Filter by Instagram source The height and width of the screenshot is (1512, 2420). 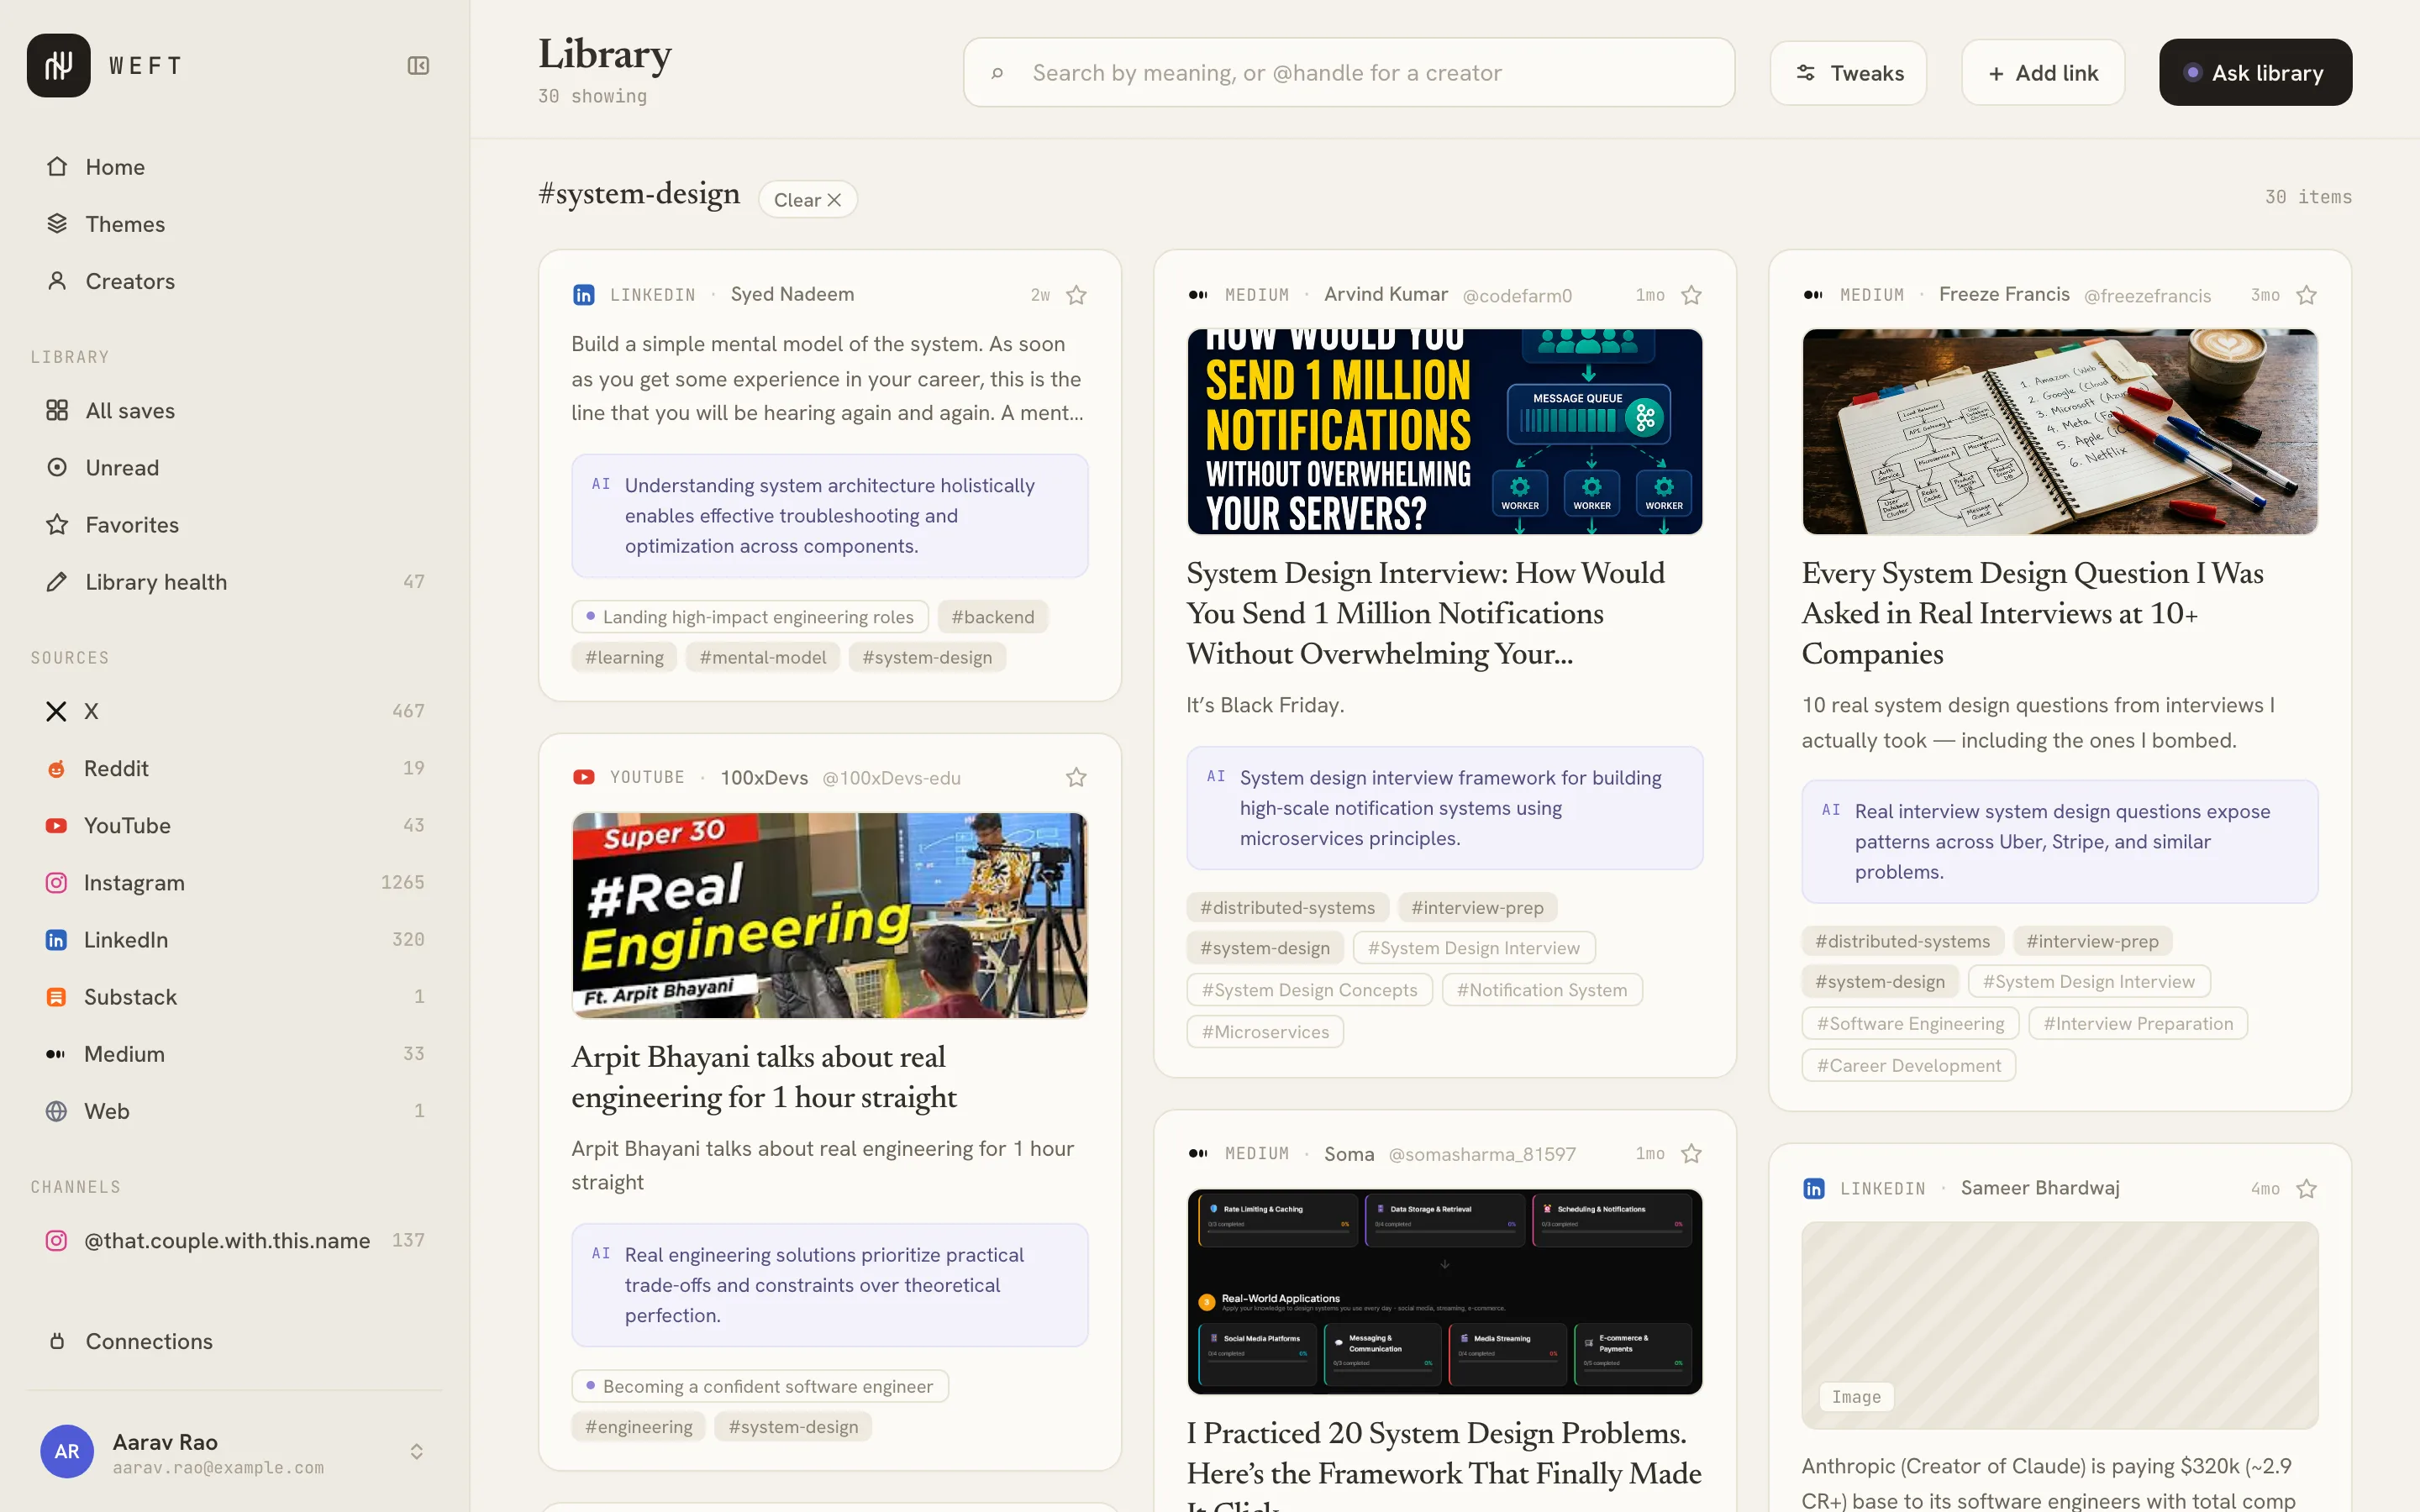[235, 882]
